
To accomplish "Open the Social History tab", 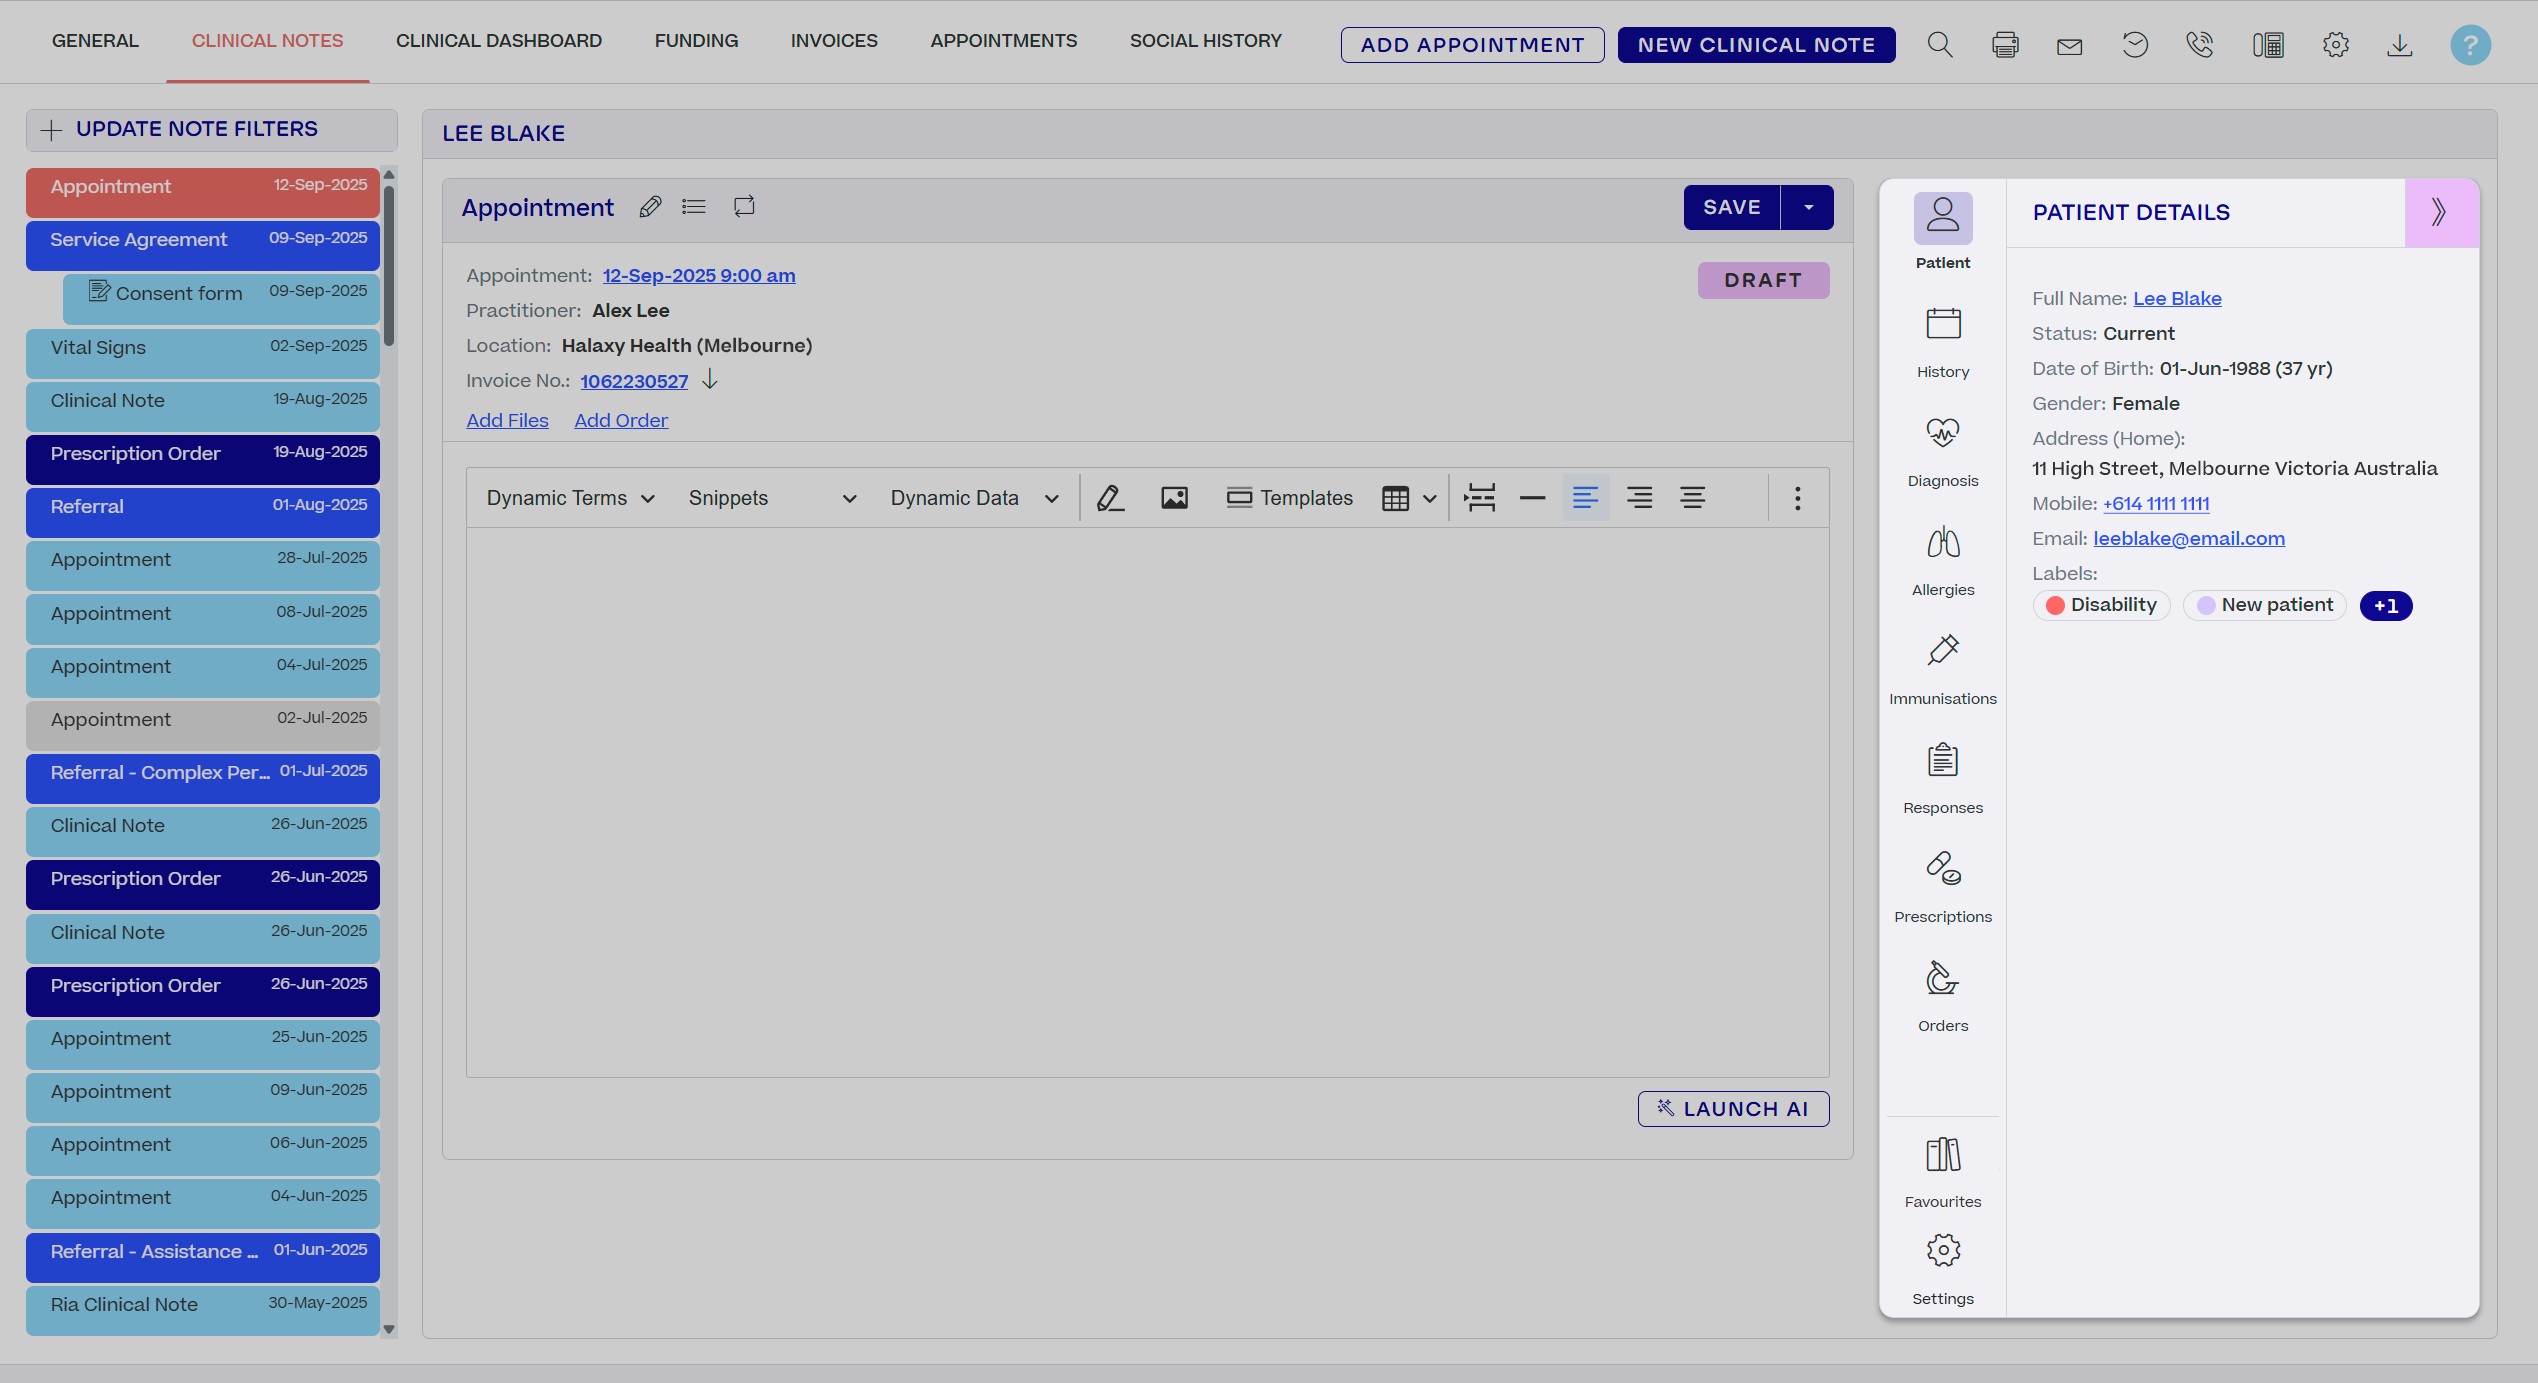I will (x=1205, y=40).
